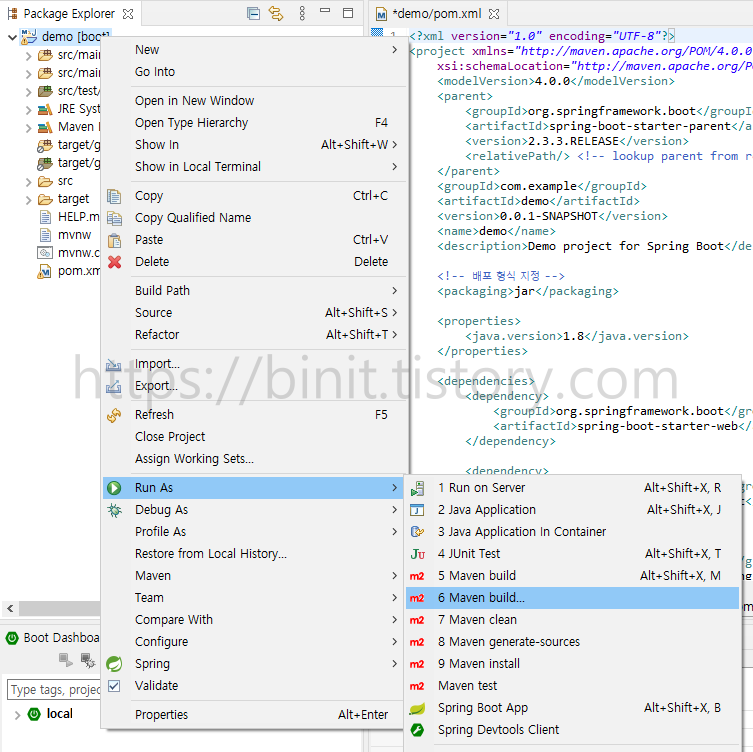The image size is (753, 752).
Task: Choose Open Type Hierarchy
Action: (254, 123)
